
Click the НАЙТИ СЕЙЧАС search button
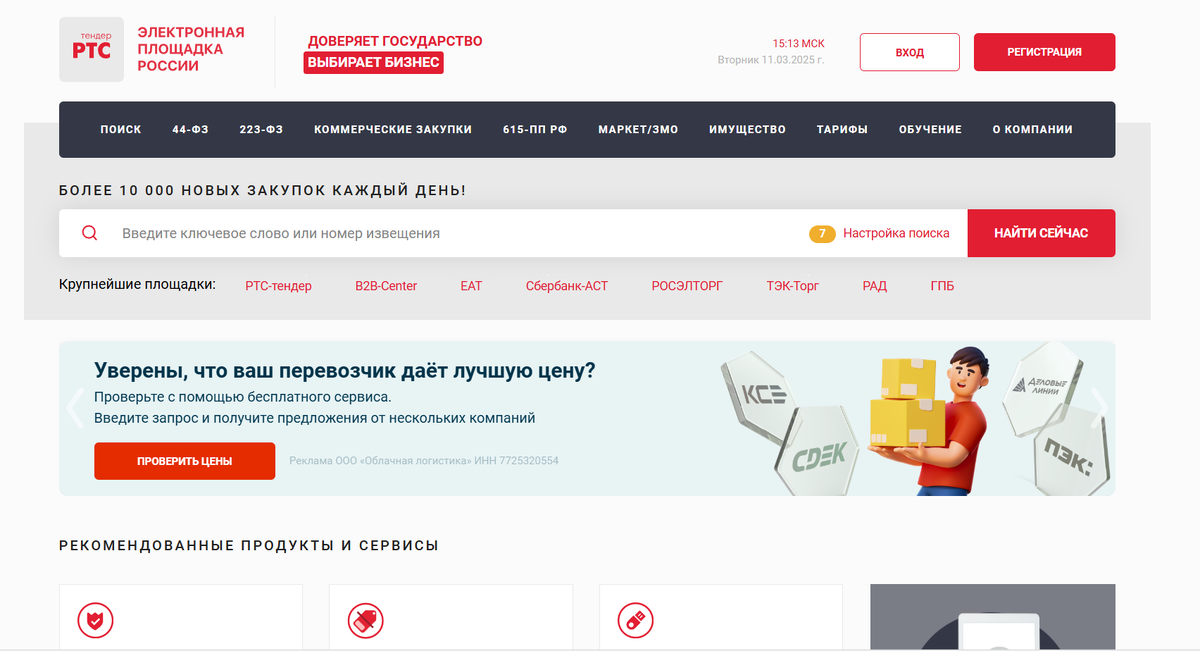coord(1041,233)
